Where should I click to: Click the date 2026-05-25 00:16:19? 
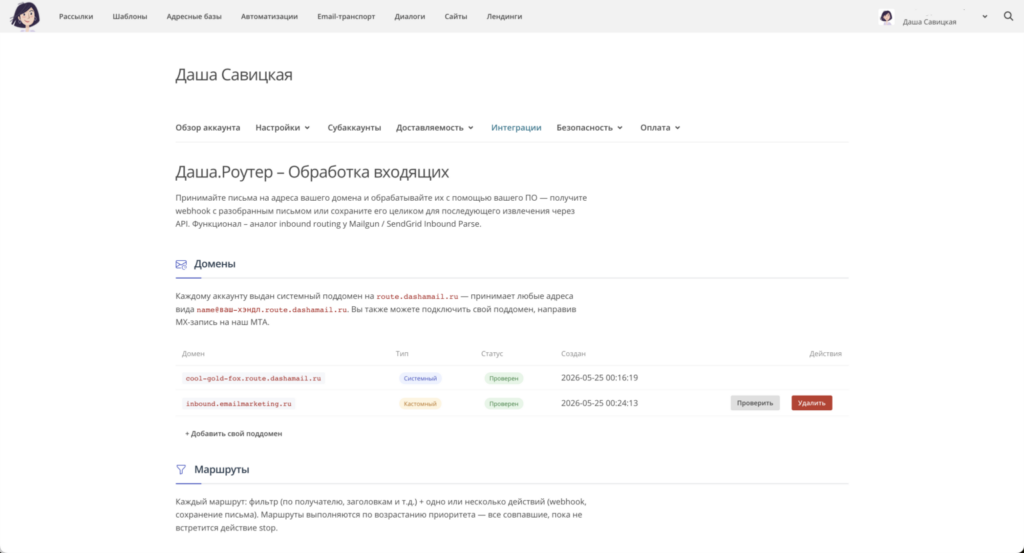(600, 377)
